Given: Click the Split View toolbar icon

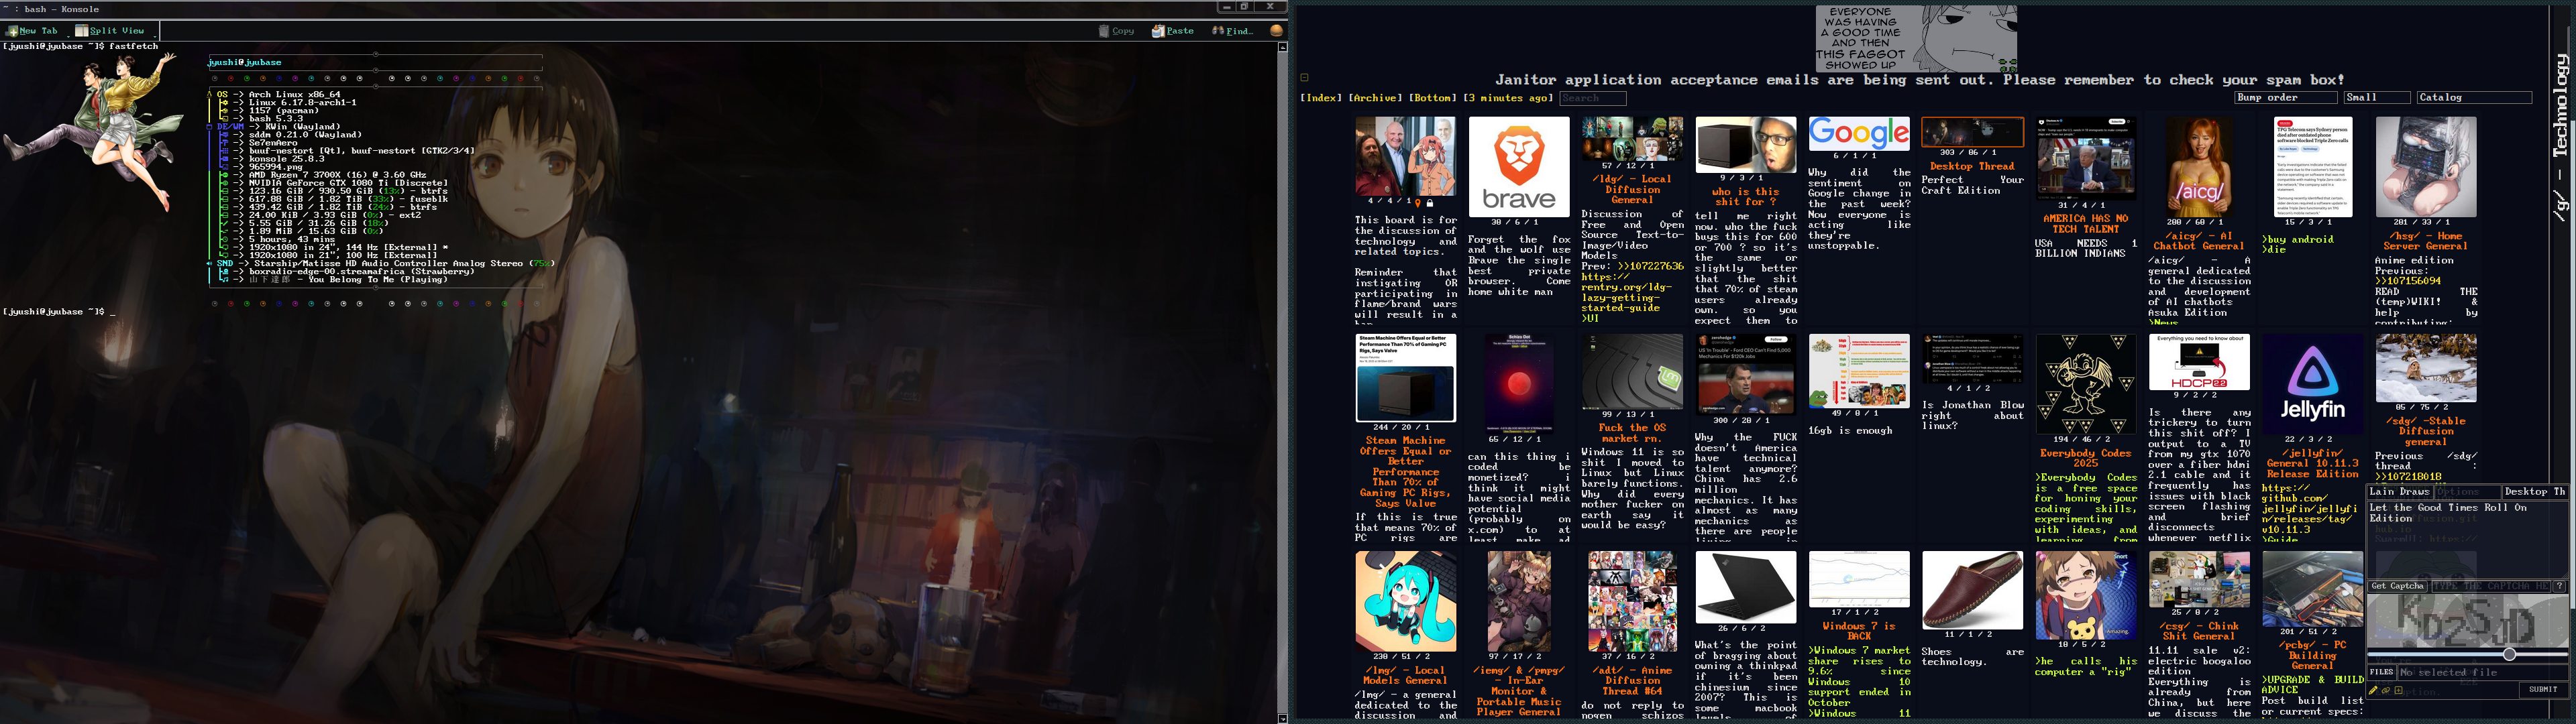Looking at the screenshot, I should 82,31.
